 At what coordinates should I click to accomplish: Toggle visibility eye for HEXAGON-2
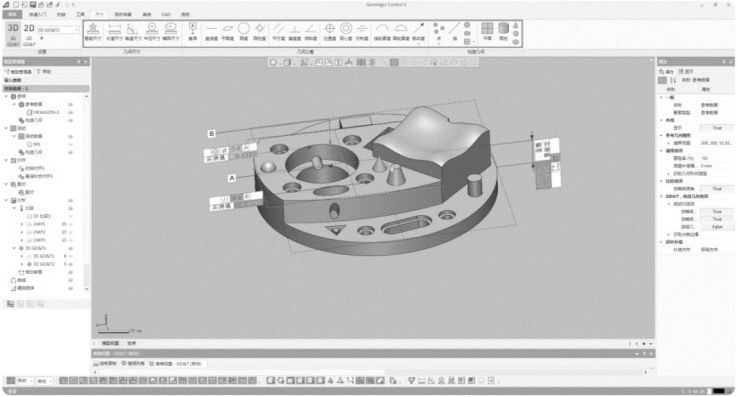click(71, 113)
